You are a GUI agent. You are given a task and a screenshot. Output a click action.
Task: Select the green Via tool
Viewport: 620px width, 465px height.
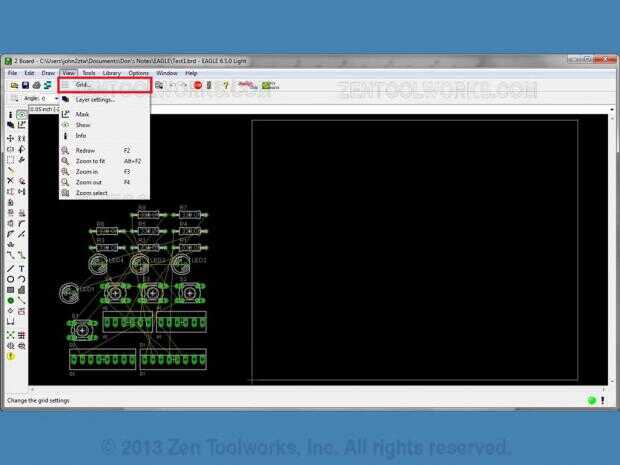[10, 301]
